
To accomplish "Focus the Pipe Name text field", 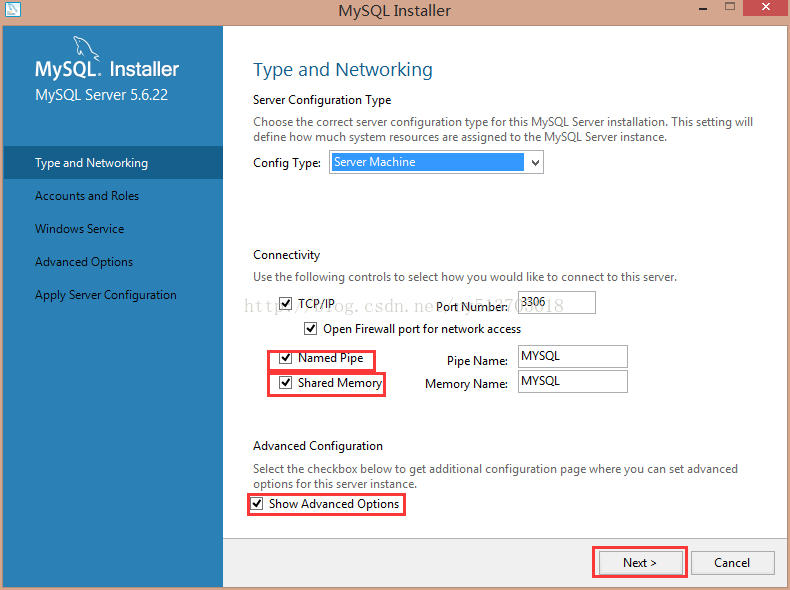I will point(572,357).
